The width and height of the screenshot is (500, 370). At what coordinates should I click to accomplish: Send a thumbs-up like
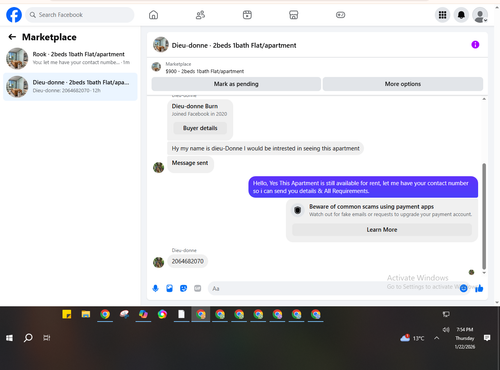[x=479, y=288]
